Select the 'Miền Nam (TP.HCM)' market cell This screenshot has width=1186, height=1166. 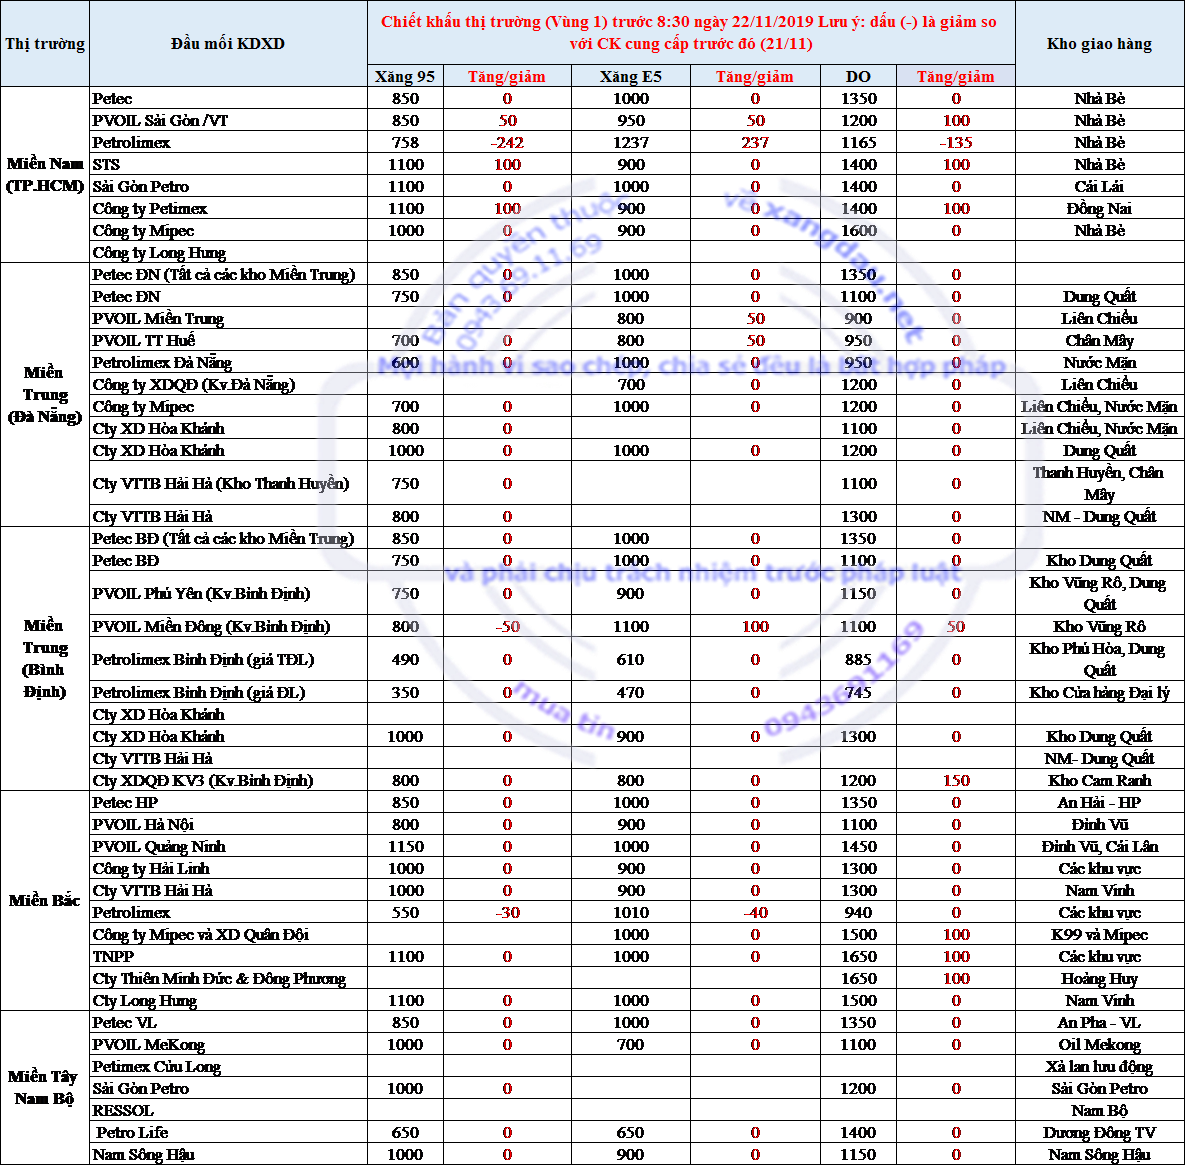(x=45, y=175)
